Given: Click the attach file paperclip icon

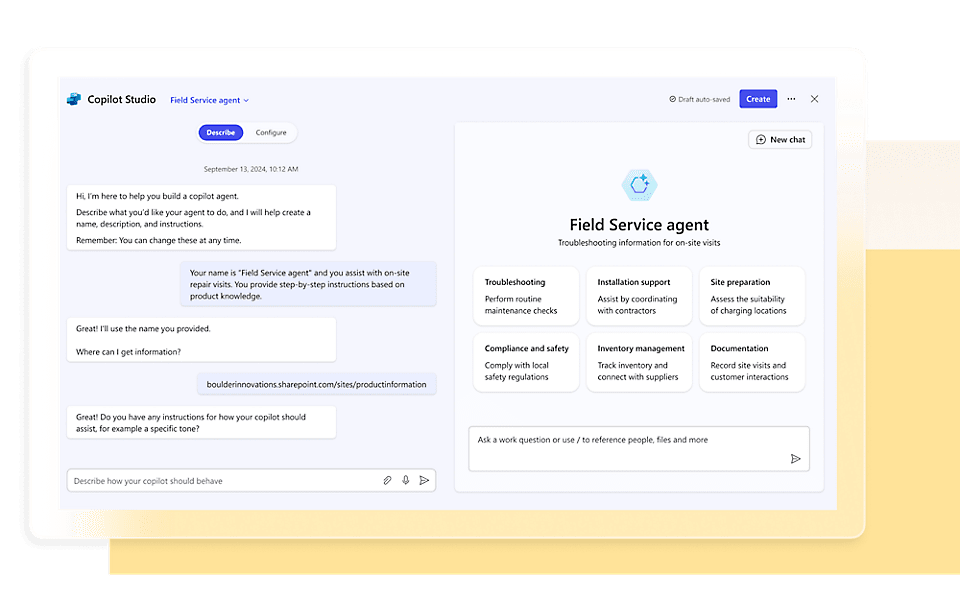Looking at the screenshot, I should (387, 481).
